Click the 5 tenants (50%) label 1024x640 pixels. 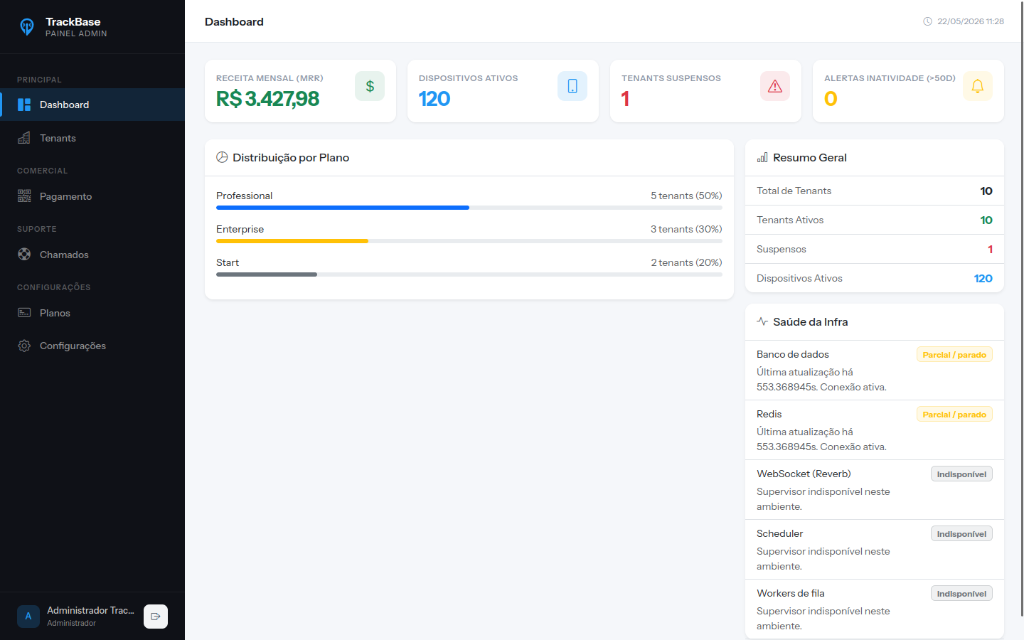pyautogui.click(x=686, y=195)
